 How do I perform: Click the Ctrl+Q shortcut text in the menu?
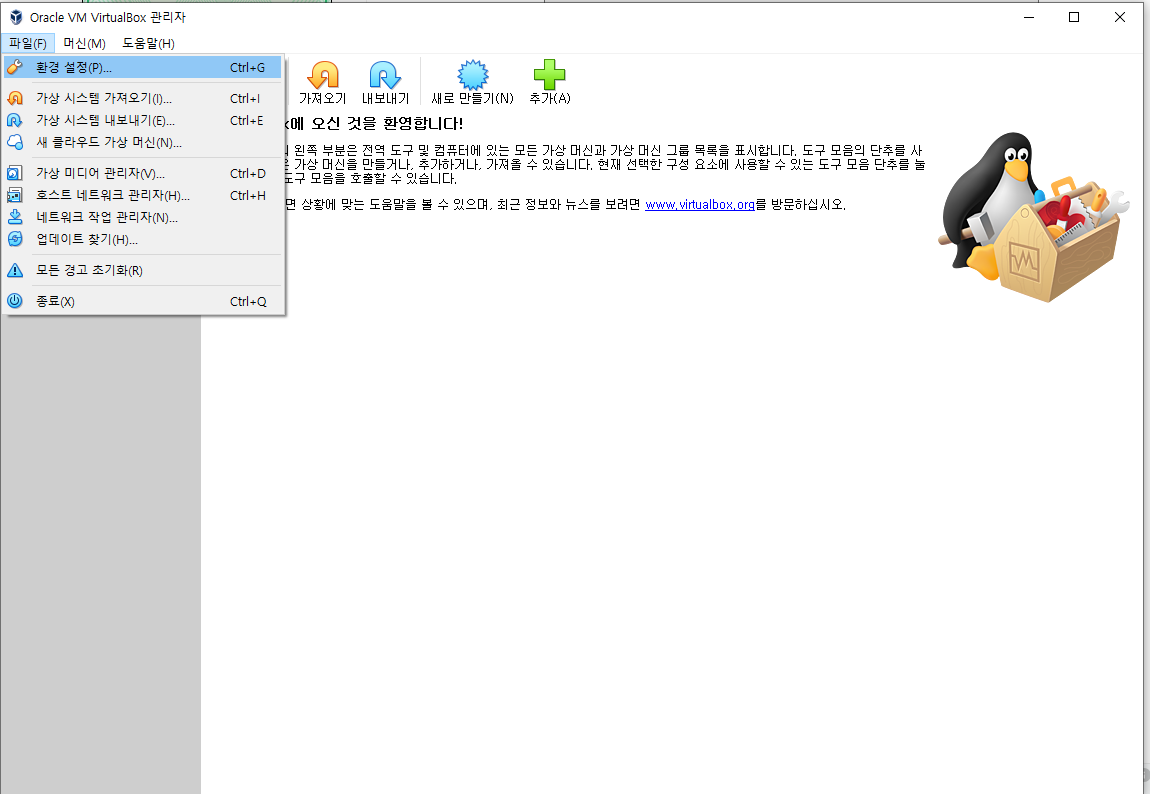(x=248, y=301)
